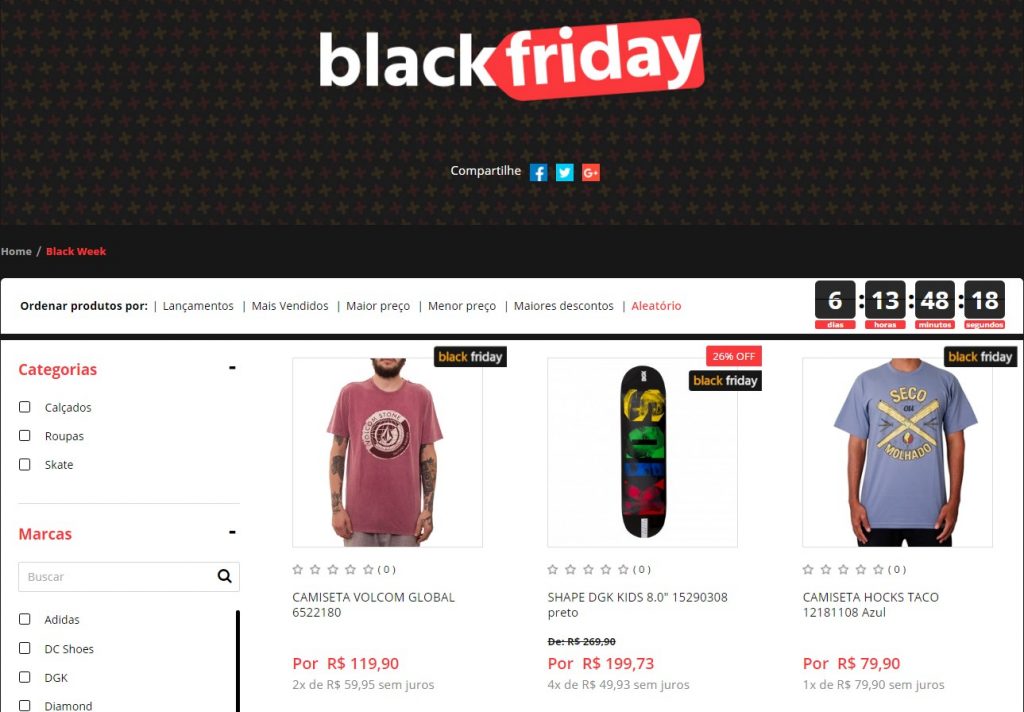
Task: Click the Google Plus share icon
Action: click(x=590, y=172)
